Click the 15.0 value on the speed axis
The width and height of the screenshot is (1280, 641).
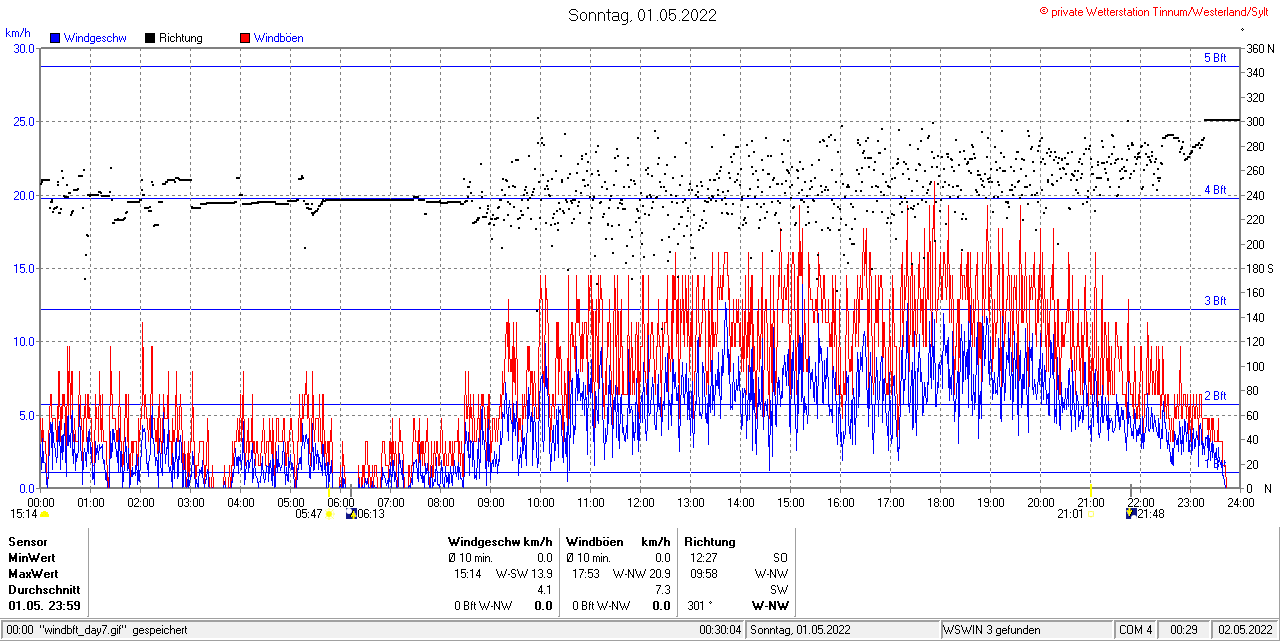24,268
